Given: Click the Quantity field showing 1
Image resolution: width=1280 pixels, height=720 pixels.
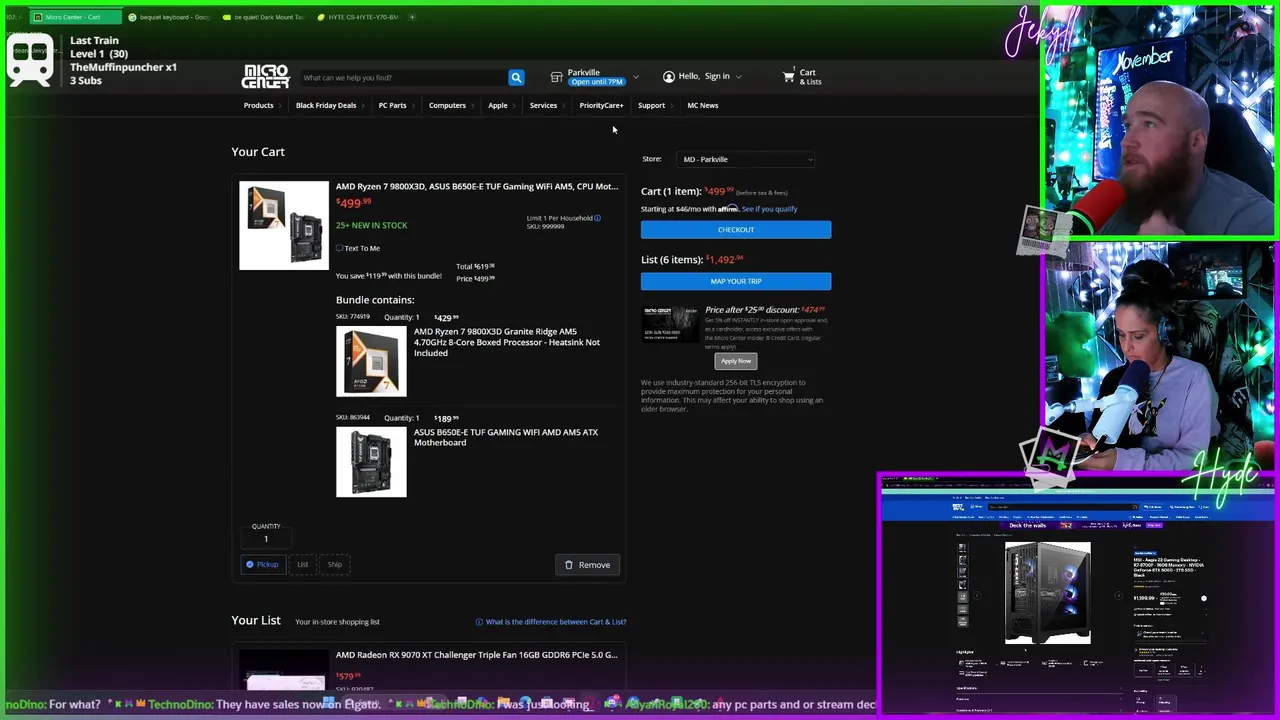Looking at the screenshot, I should [x=266, y=539].
